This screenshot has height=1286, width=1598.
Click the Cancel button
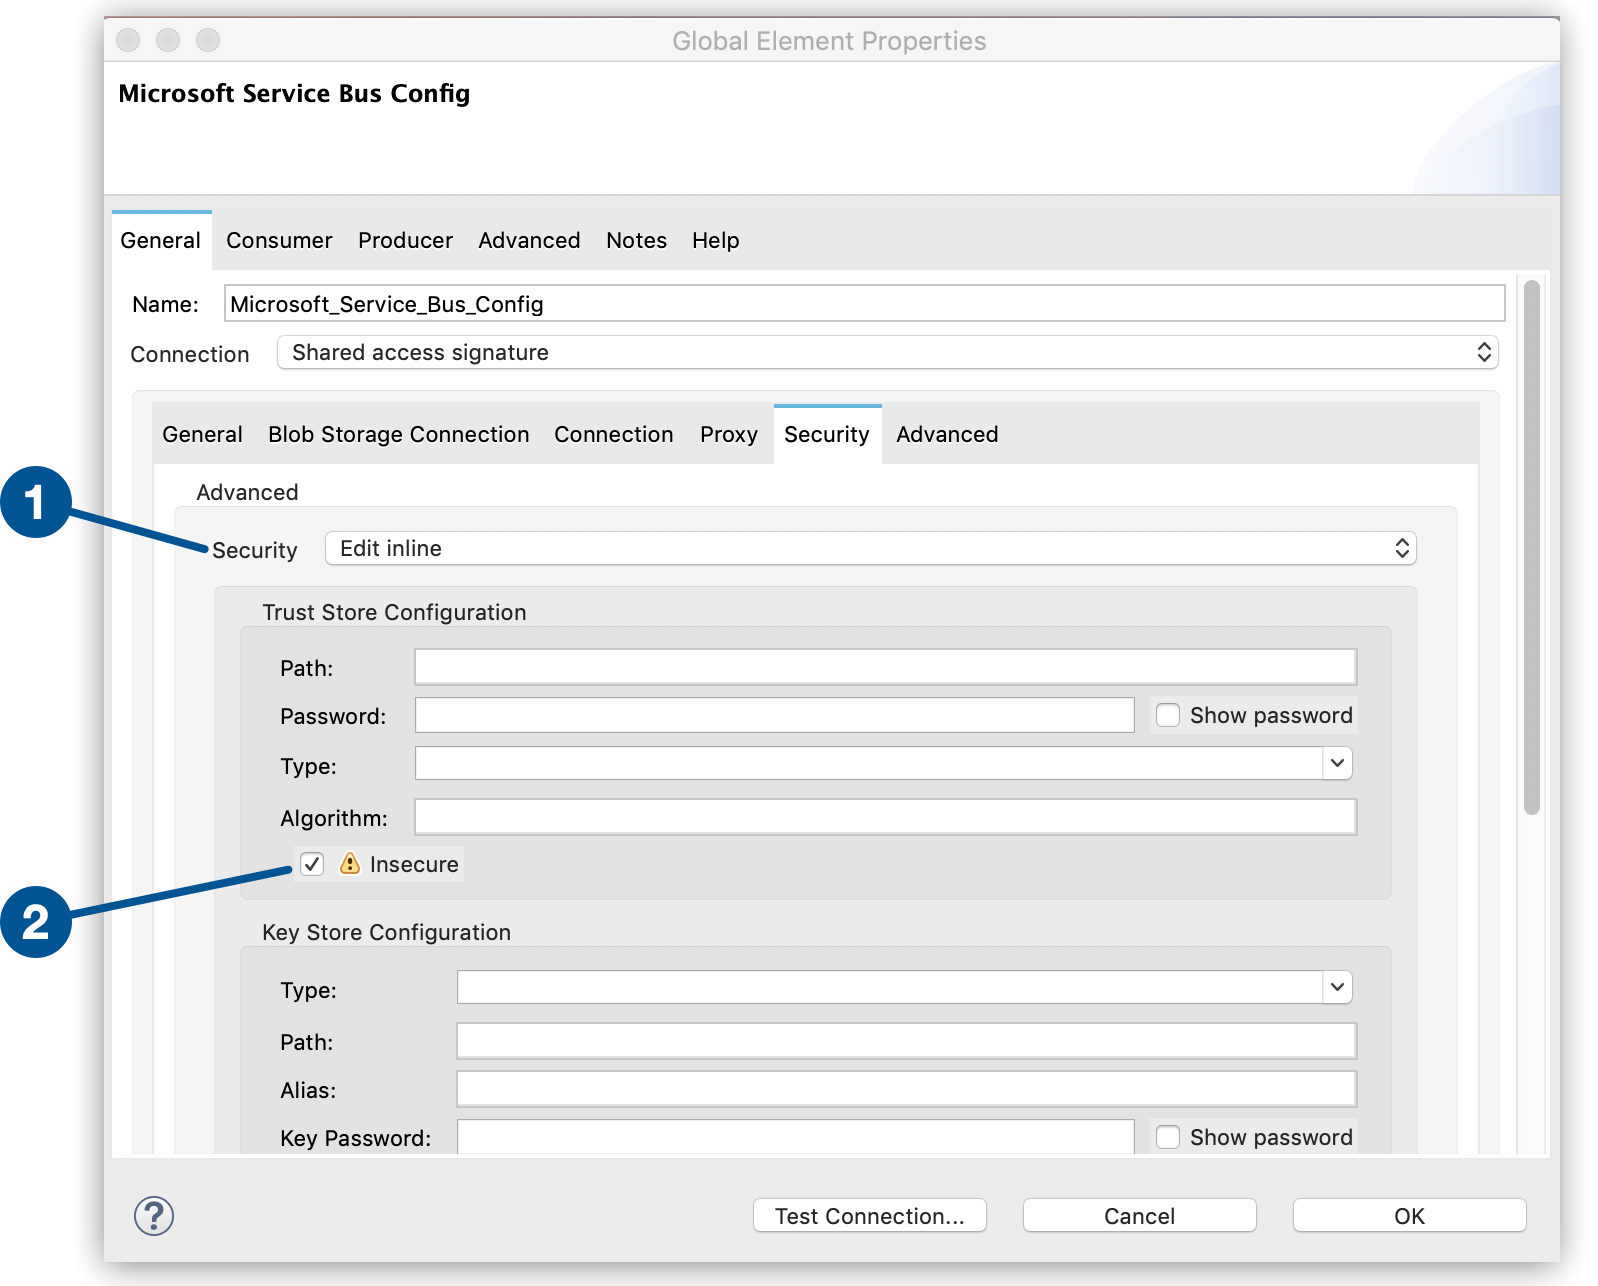pos(1139,1216)
